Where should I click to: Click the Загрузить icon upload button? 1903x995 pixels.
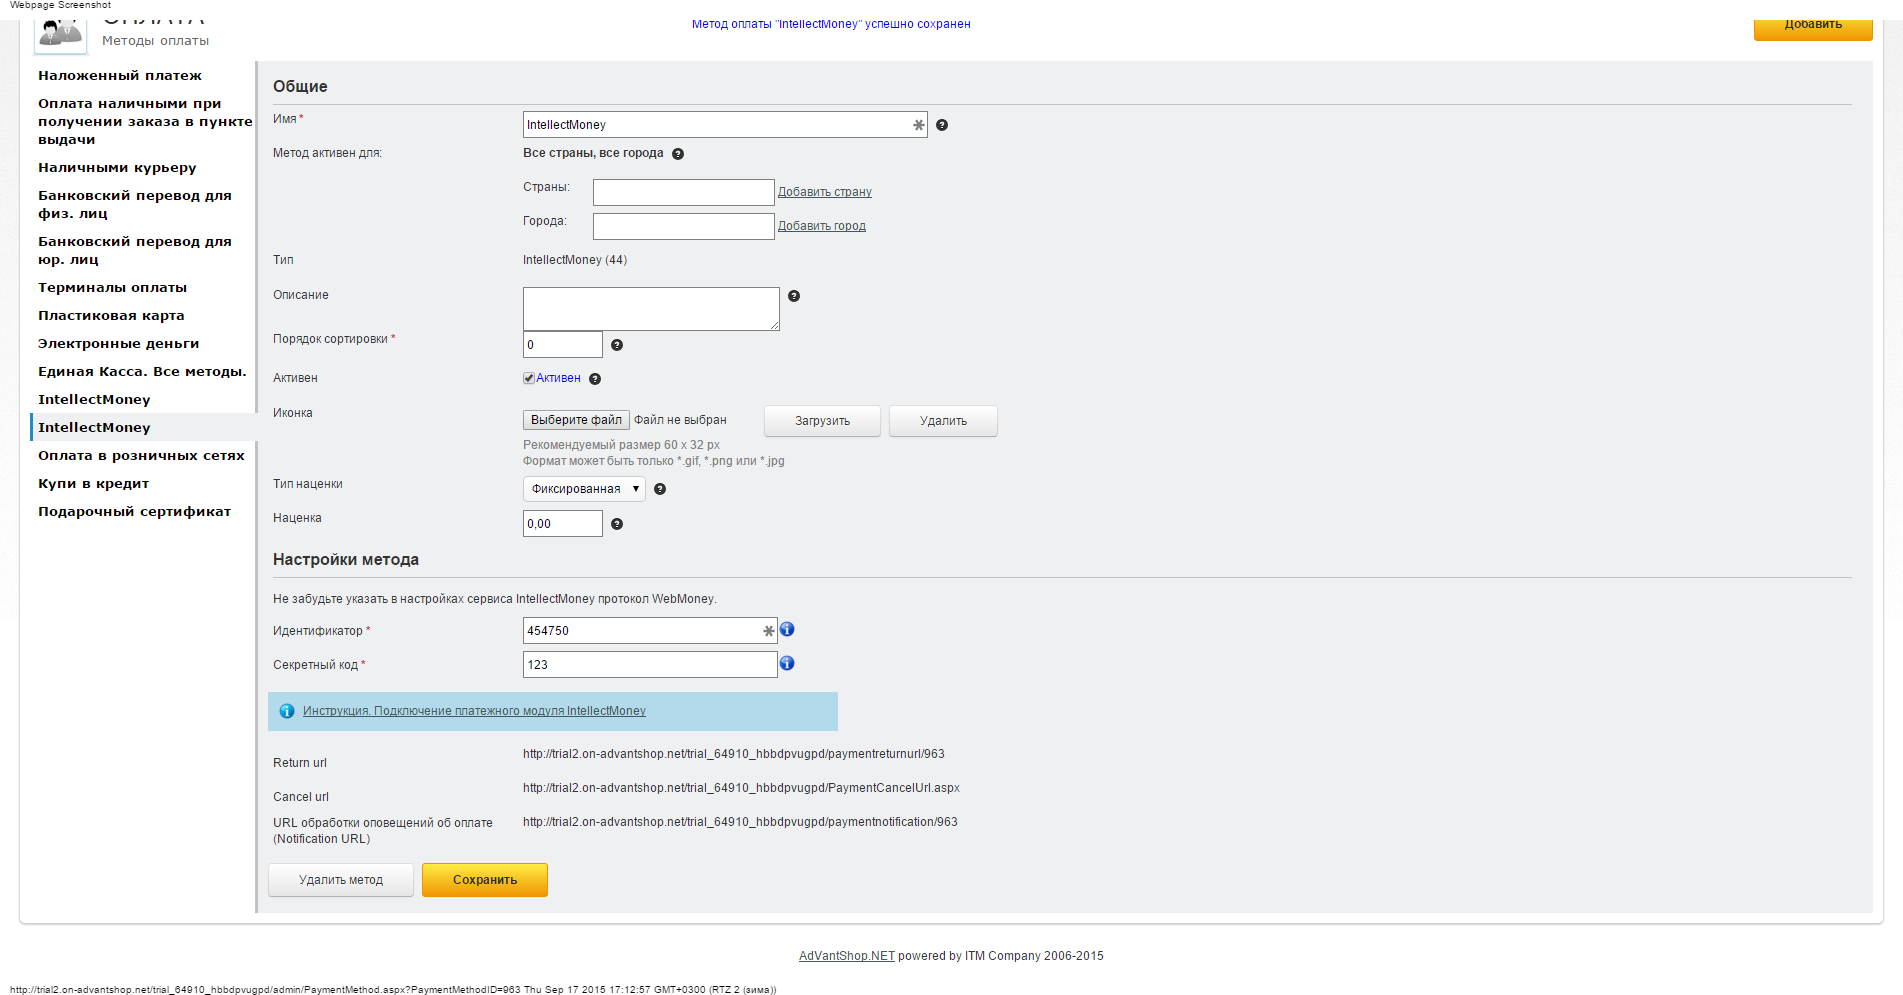(822, 421)
